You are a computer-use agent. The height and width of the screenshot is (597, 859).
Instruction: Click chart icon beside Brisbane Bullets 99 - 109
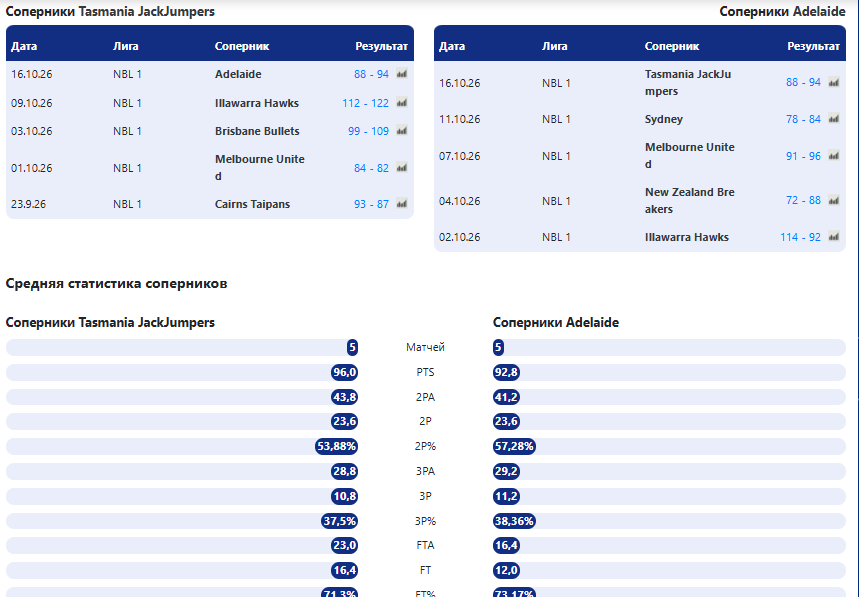coord(402,131)
